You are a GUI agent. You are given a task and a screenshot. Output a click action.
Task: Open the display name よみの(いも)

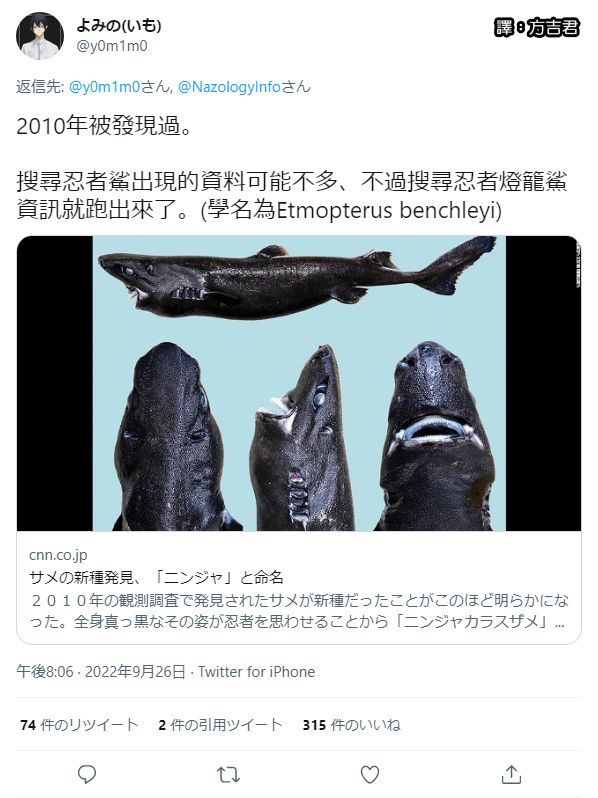(x=119, y=24)
